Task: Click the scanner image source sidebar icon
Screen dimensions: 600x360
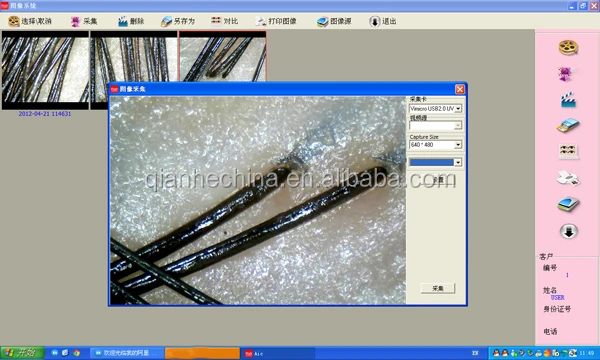Action: (568, 204)
